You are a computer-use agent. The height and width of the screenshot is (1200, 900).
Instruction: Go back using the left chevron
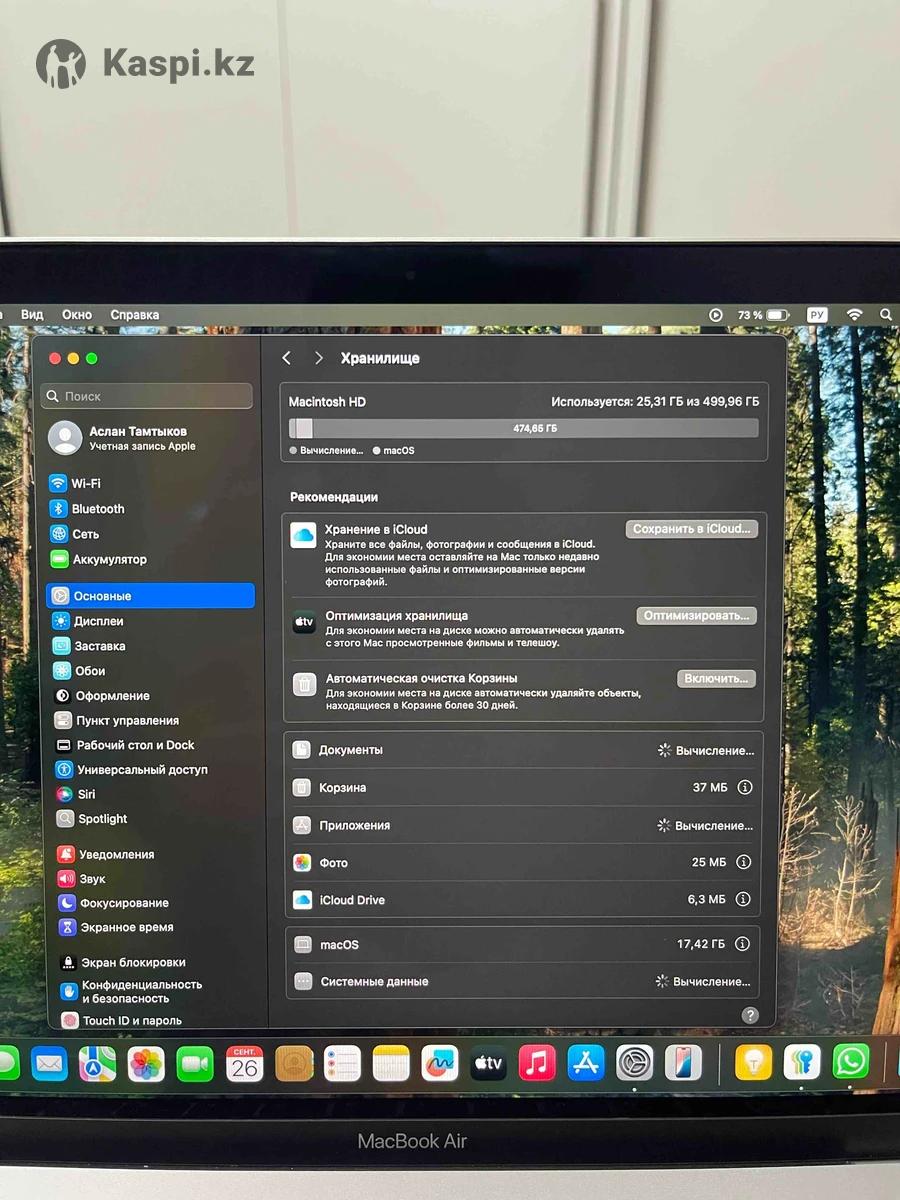pyautogui.click(x=287, y=358)
